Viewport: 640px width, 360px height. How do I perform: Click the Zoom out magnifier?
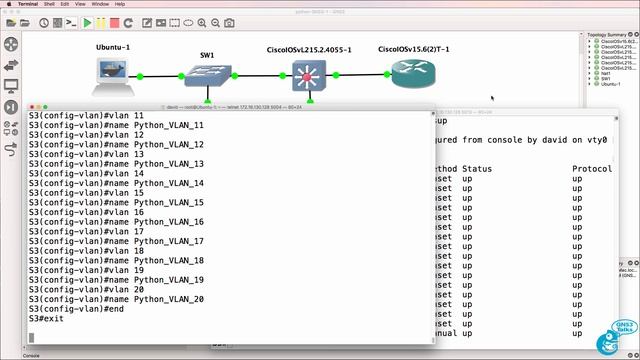click(x=216, y=23)
